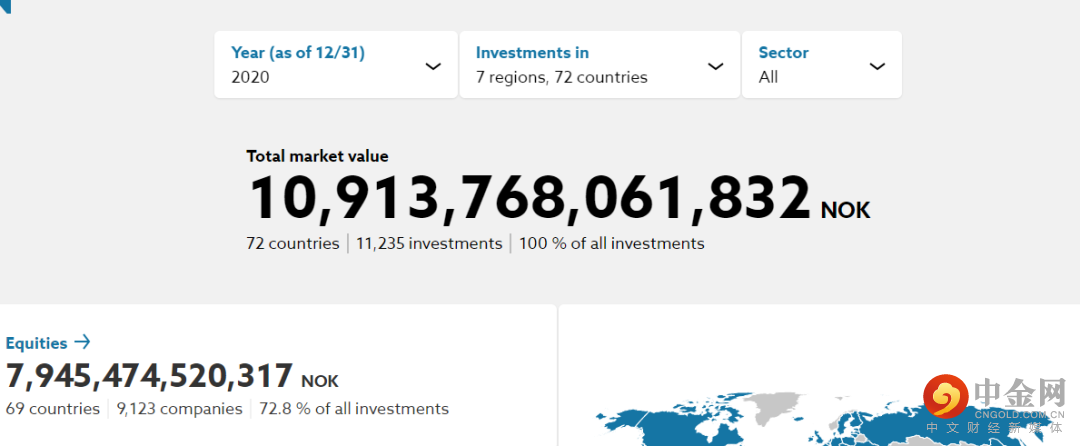
Task: Expand the Investments in selector
Action: coord(598,65)
